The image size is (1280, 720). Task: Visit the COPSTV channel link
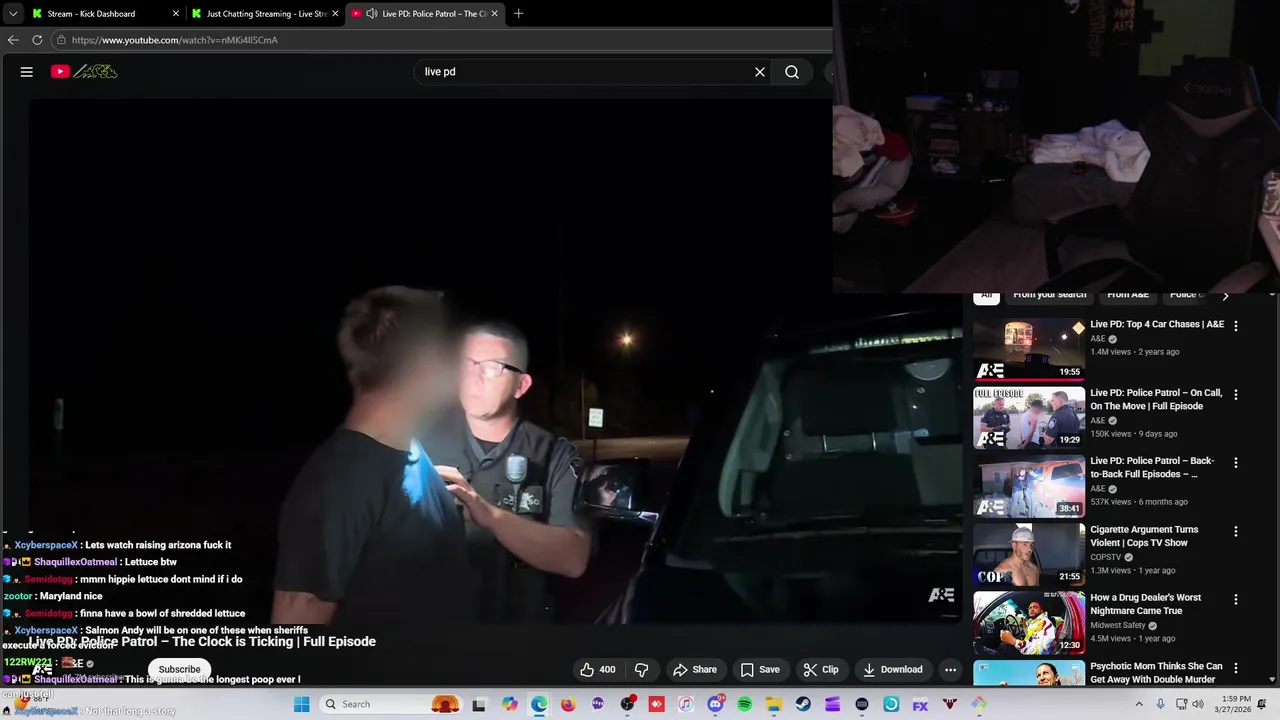click(x=1106, y=558)
